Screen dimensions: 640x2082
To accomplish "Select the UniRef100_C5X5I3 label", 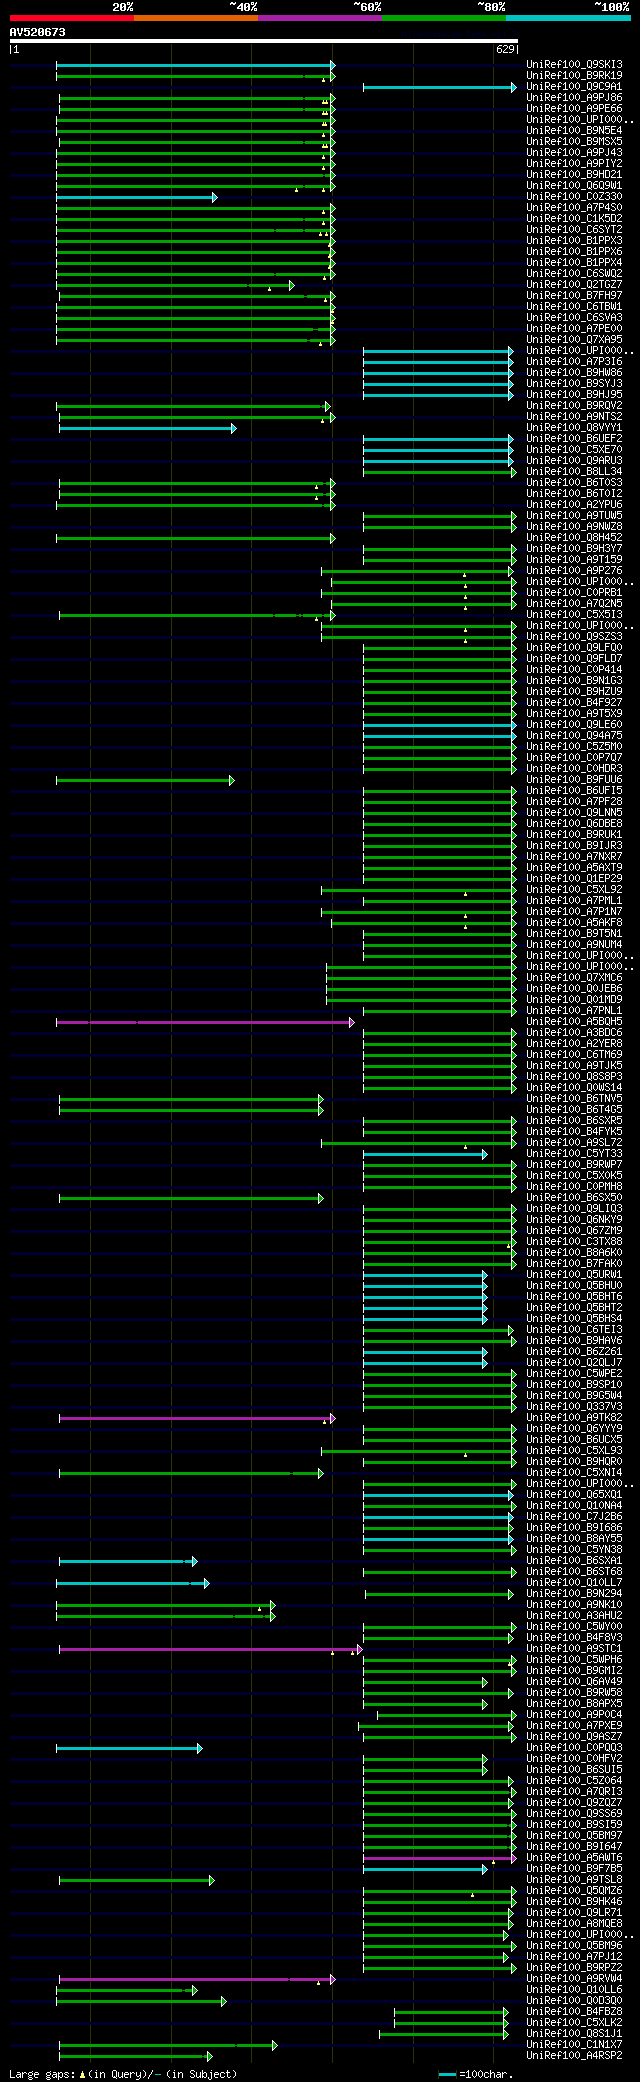I will coord(574,615).
